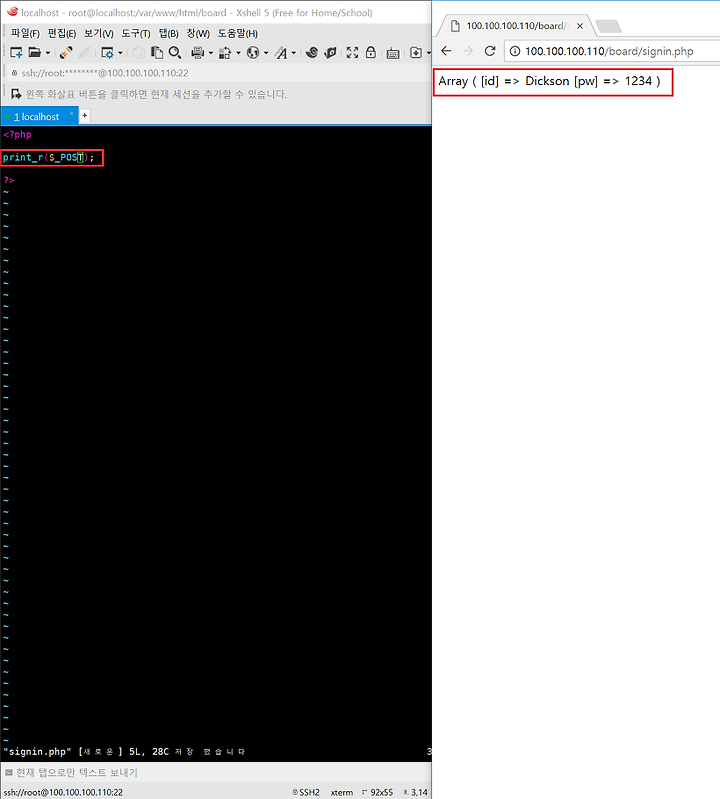Click the Xagent green leaf icon
This screenshot has width=720, height=799.
331,52
